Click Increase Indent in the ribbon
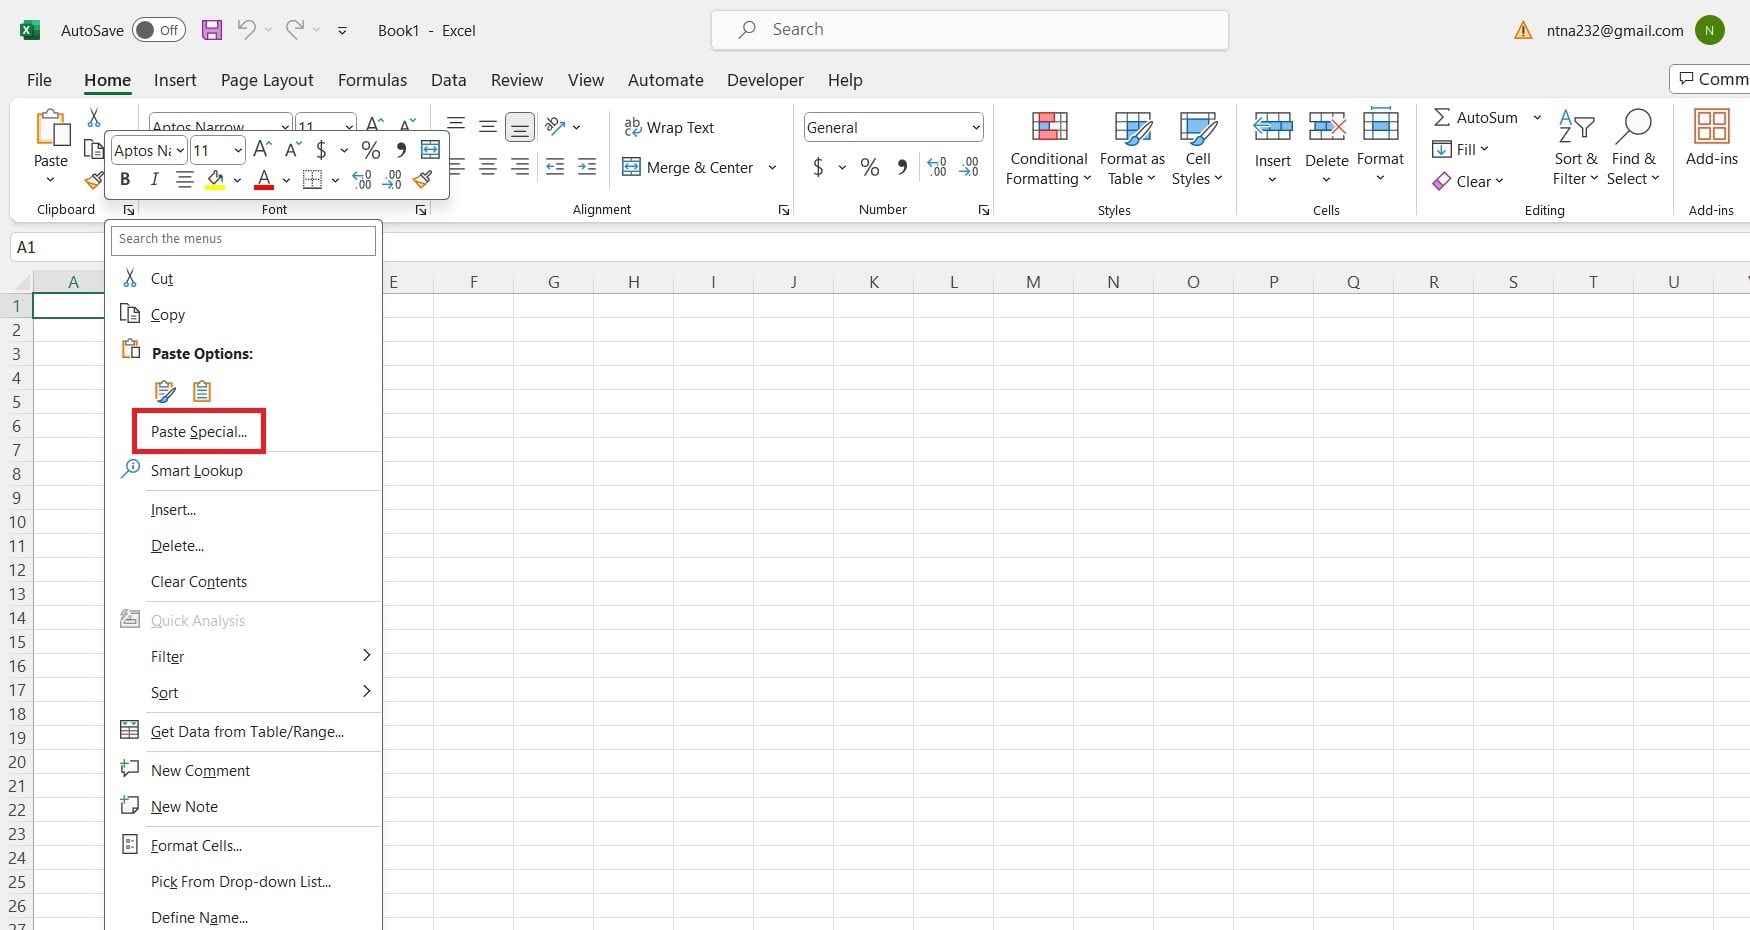 [587, 167]
